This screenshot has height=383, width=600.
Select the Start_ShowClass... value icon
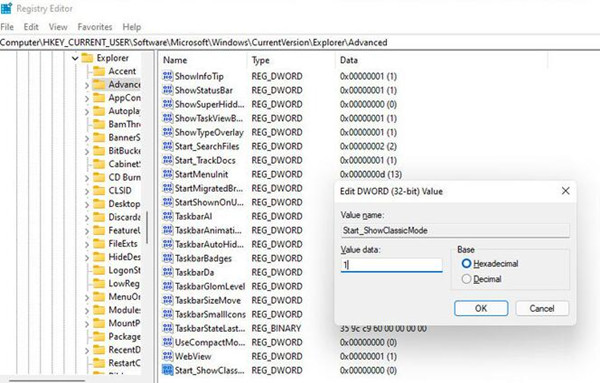(168, 370)
